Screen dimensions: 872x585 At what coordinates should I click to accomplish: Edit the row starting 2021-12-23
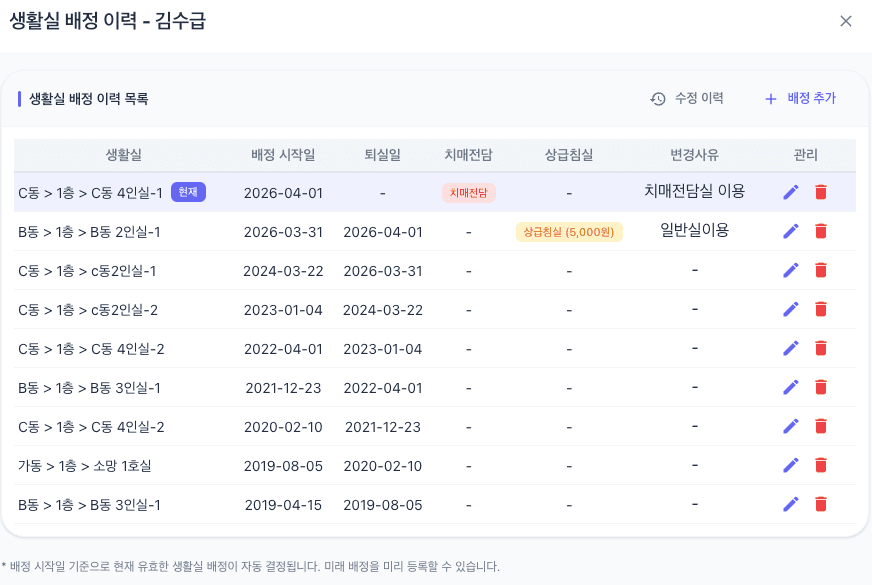tap(791, 387)
